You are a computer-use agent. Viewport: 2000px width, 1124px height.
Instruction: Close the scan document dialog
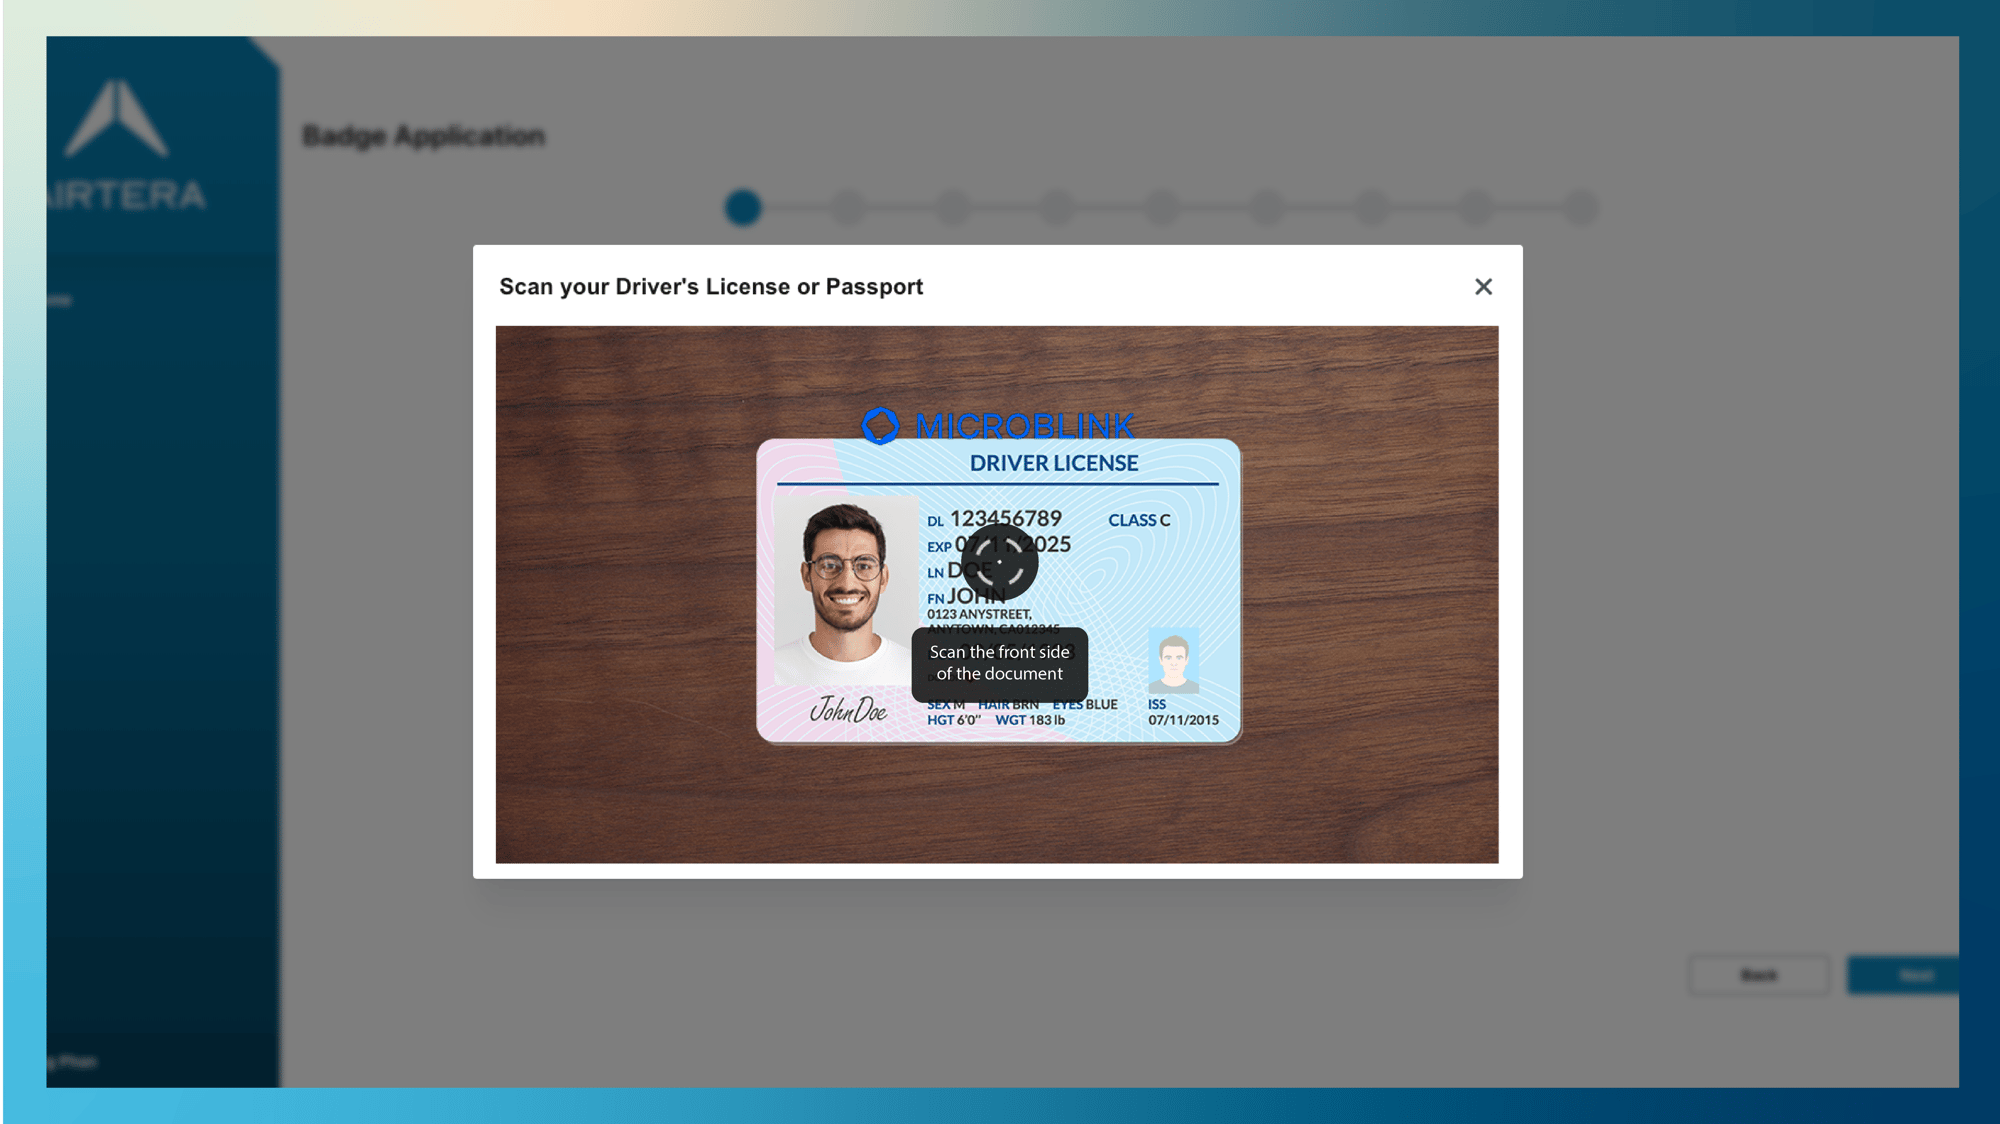click(x=1483, y=287)
